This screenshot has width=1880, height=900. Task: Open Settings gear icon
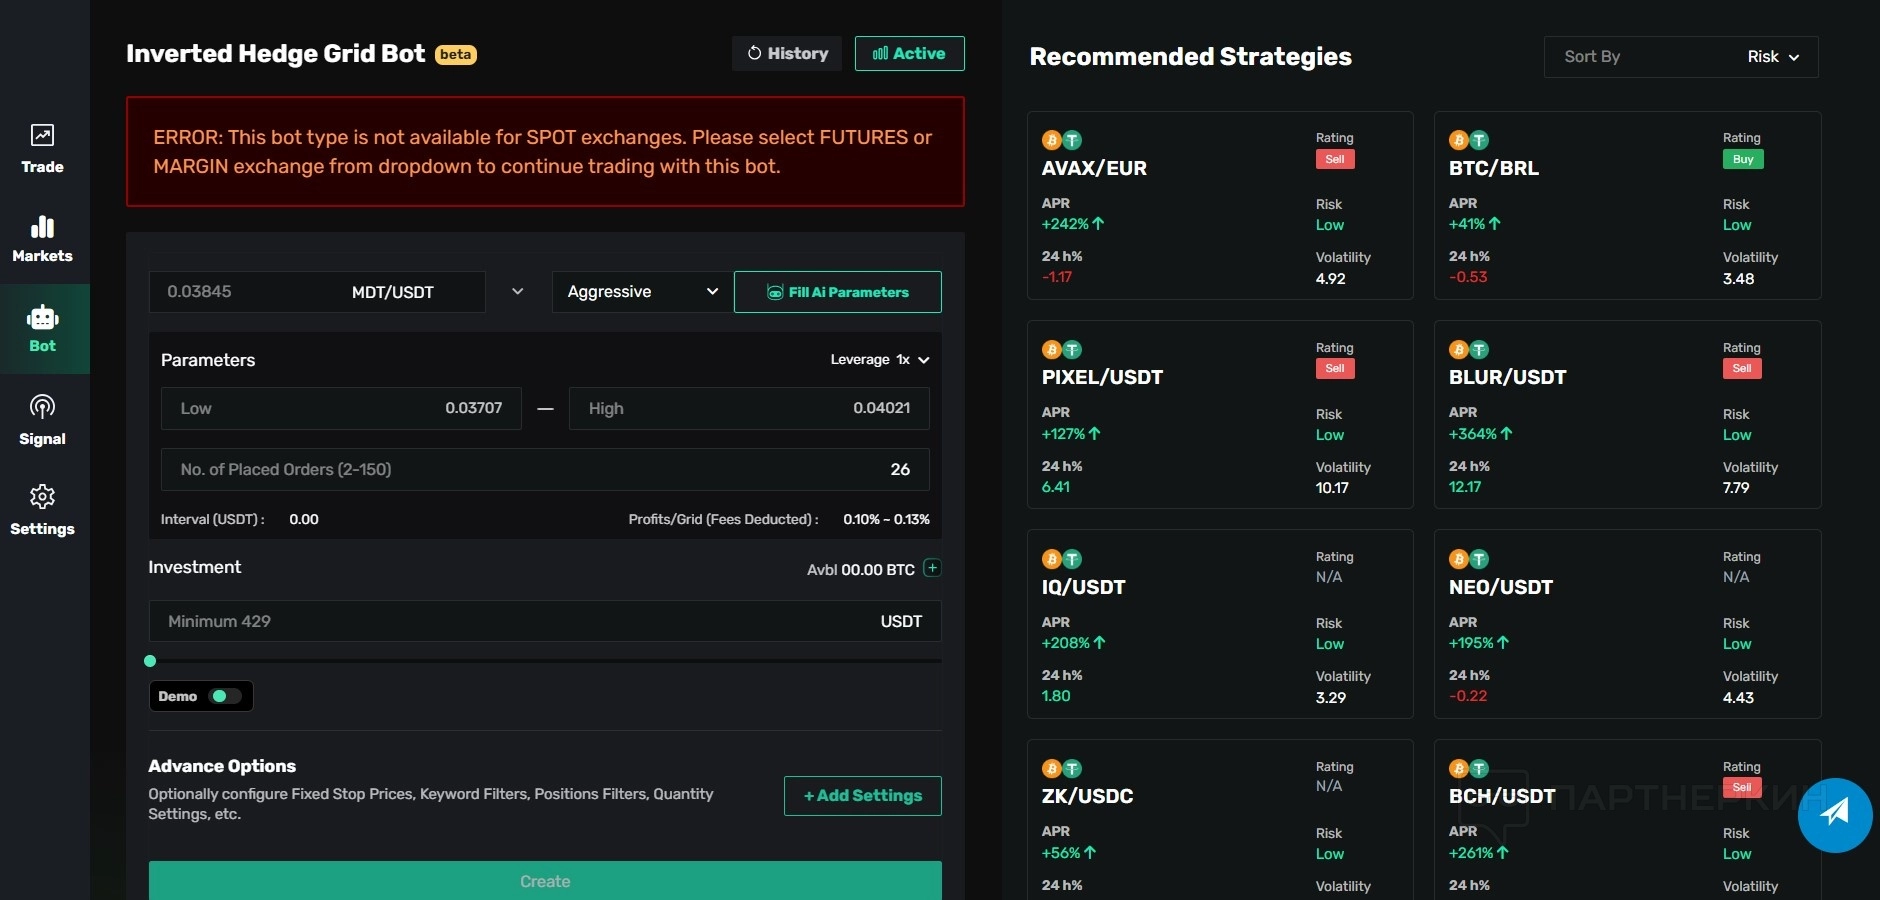[42, 497]
